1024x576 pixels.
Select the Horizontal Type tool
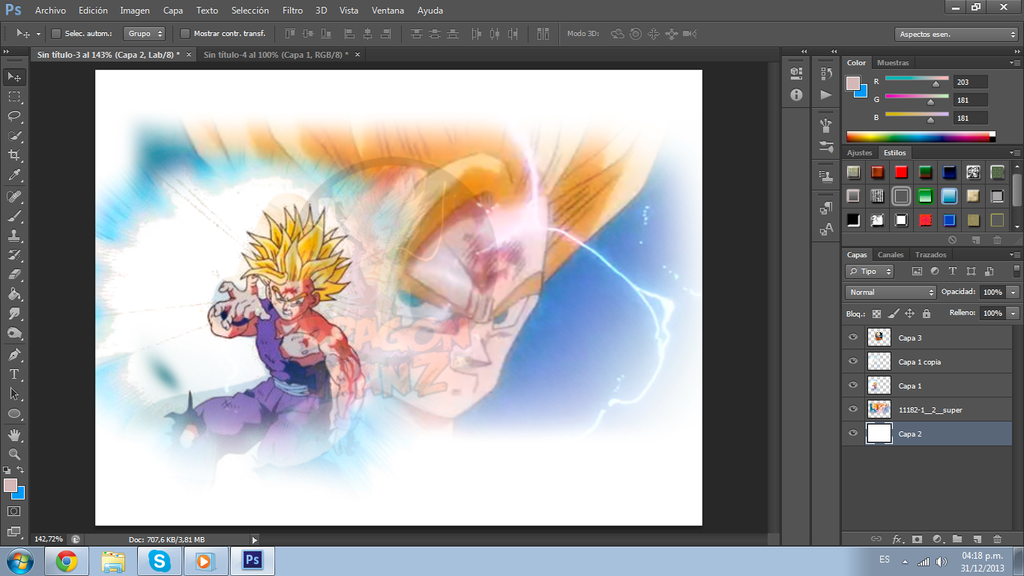click(14, 374)
